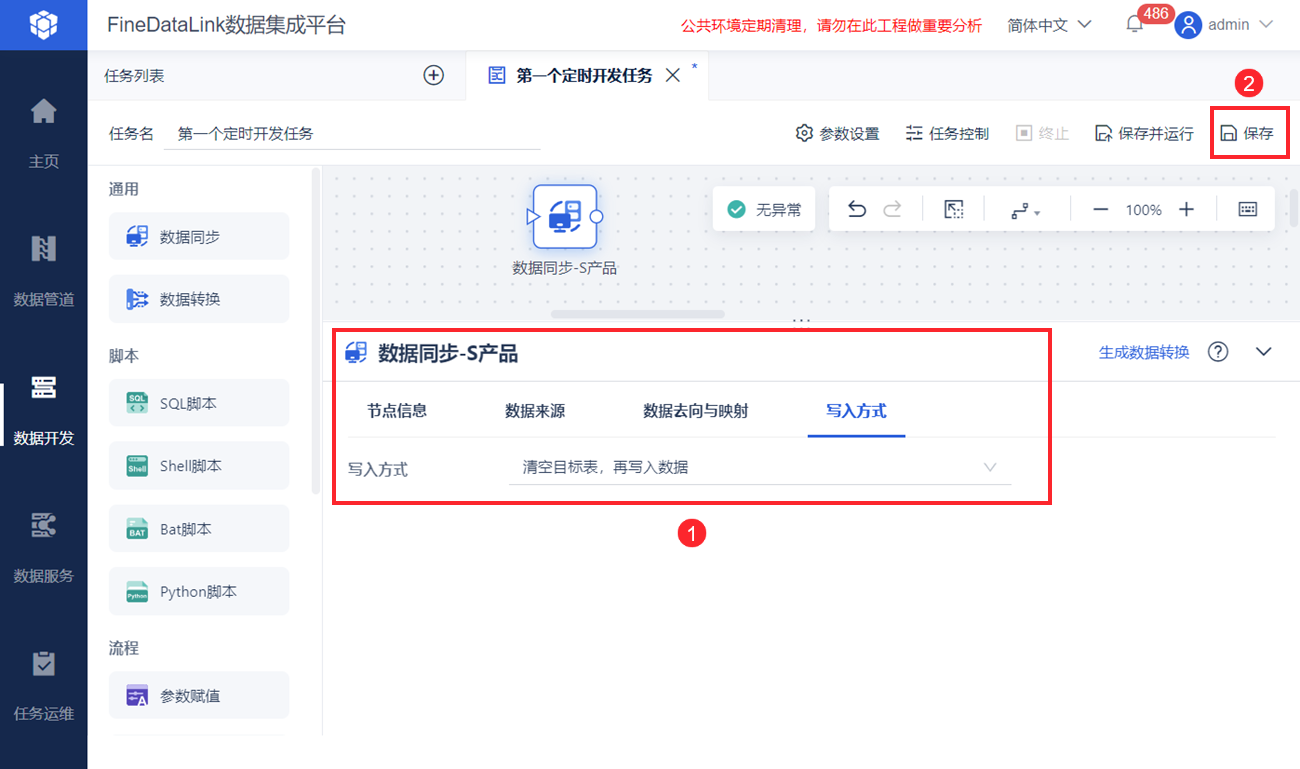The height and width of the screenshot is (769, 1300).
Task: Click the 通用 section heading
Action: pos(124,189)
